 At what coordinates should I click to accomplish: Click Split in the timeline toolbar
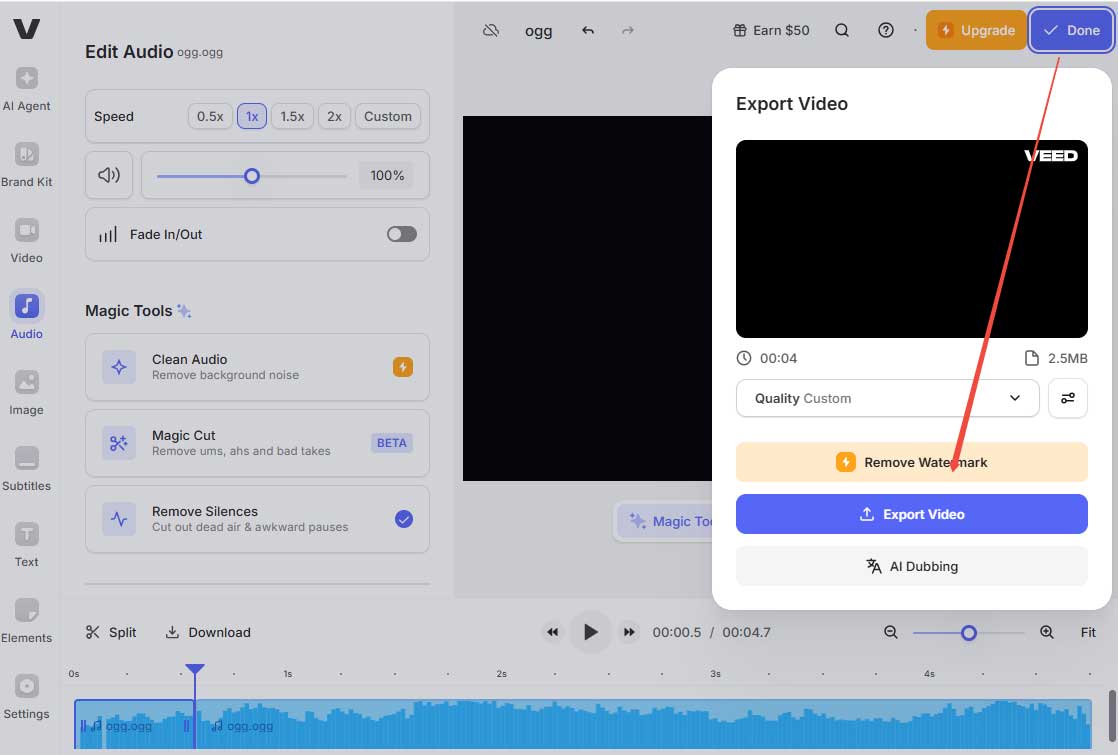111,632
